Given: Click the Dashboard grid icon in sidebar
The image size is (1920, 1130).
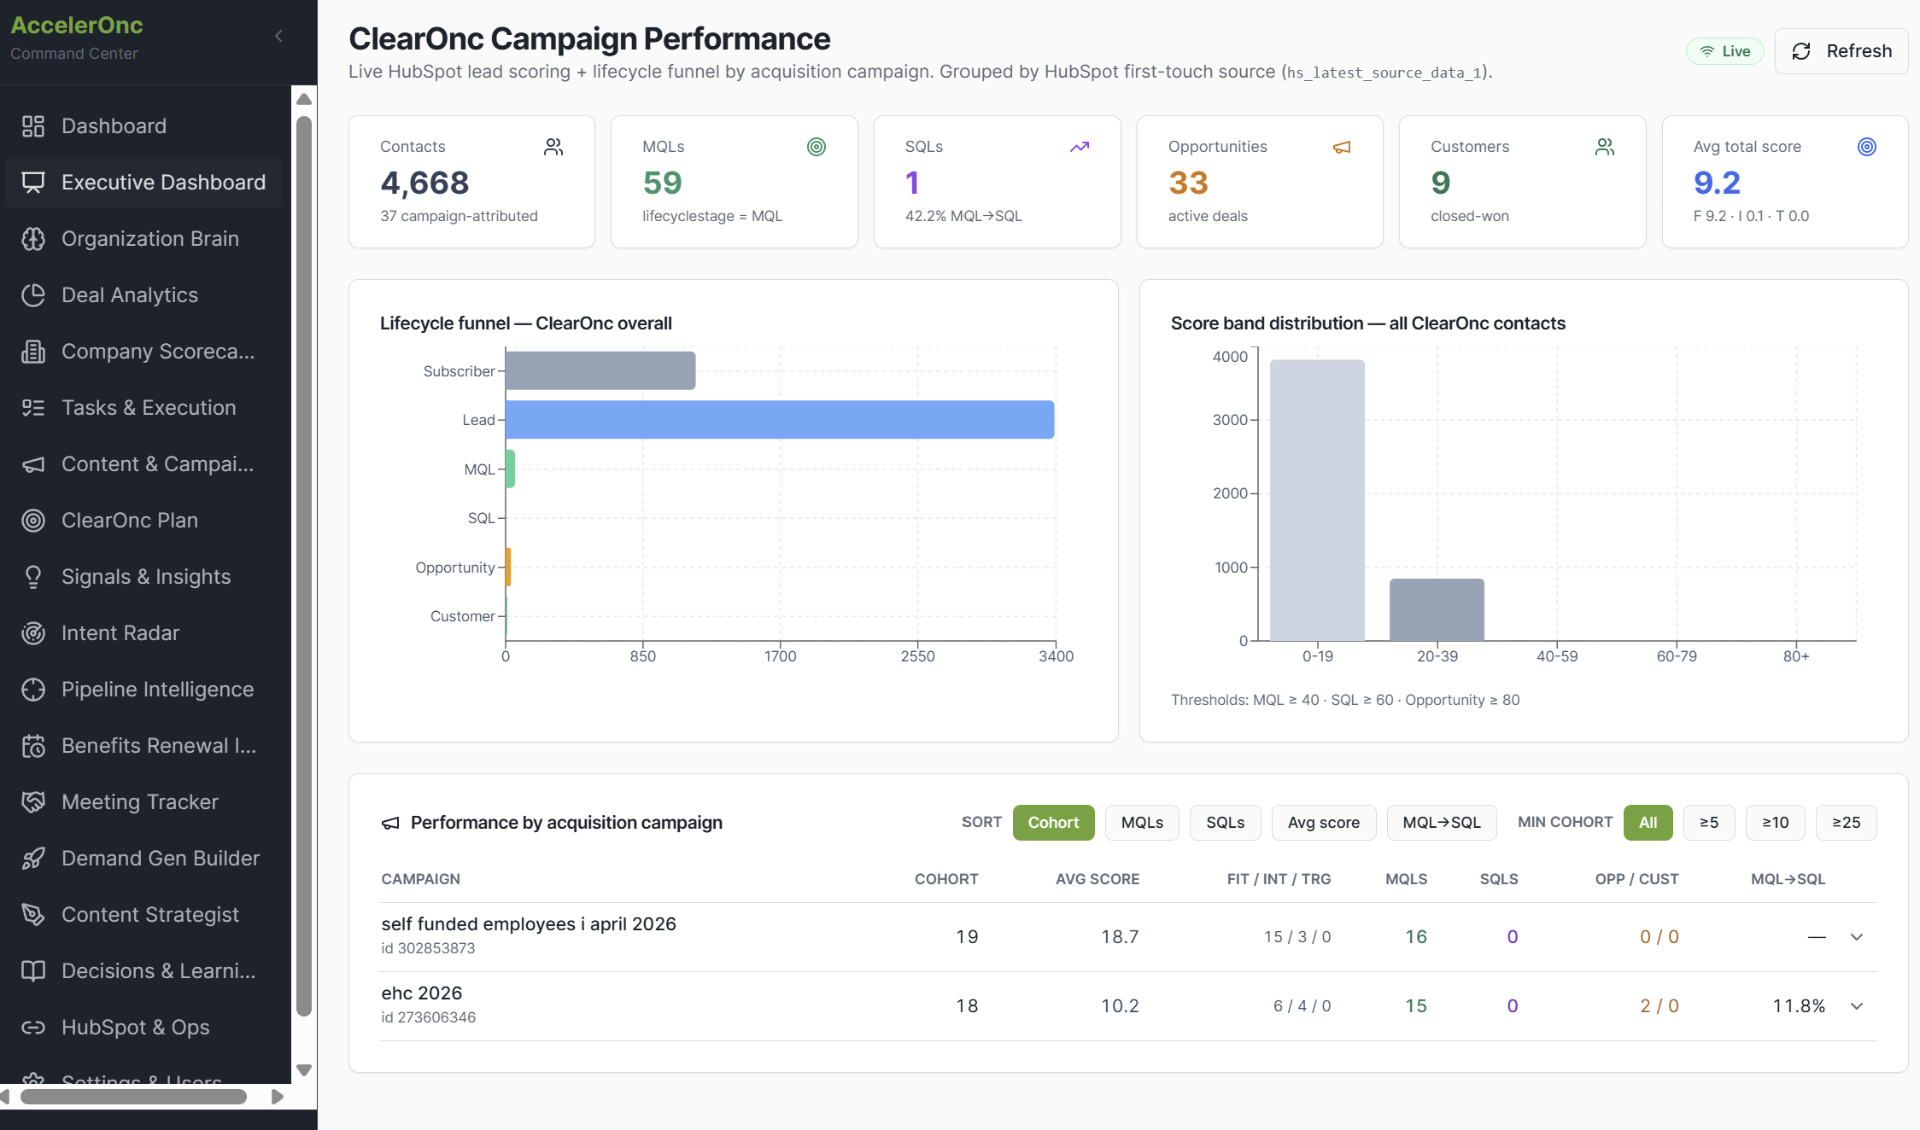Looking at the screenshot, I should pos(33,126).
